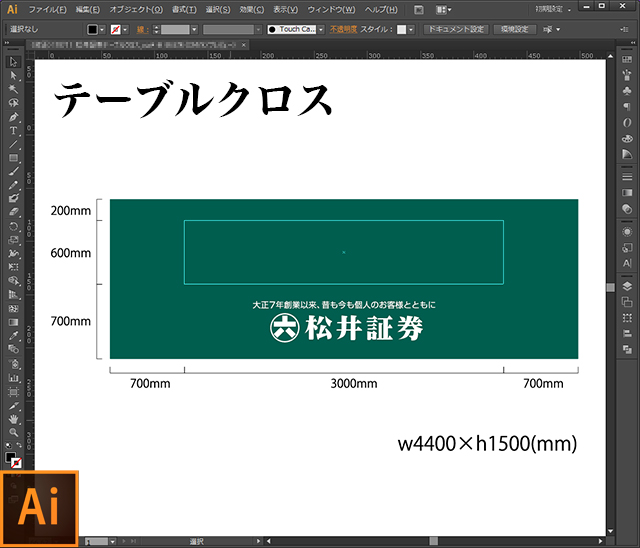This screenshot has width=640, height=548.
Task: Select the Pen tool
Action: tap(13, 117)
